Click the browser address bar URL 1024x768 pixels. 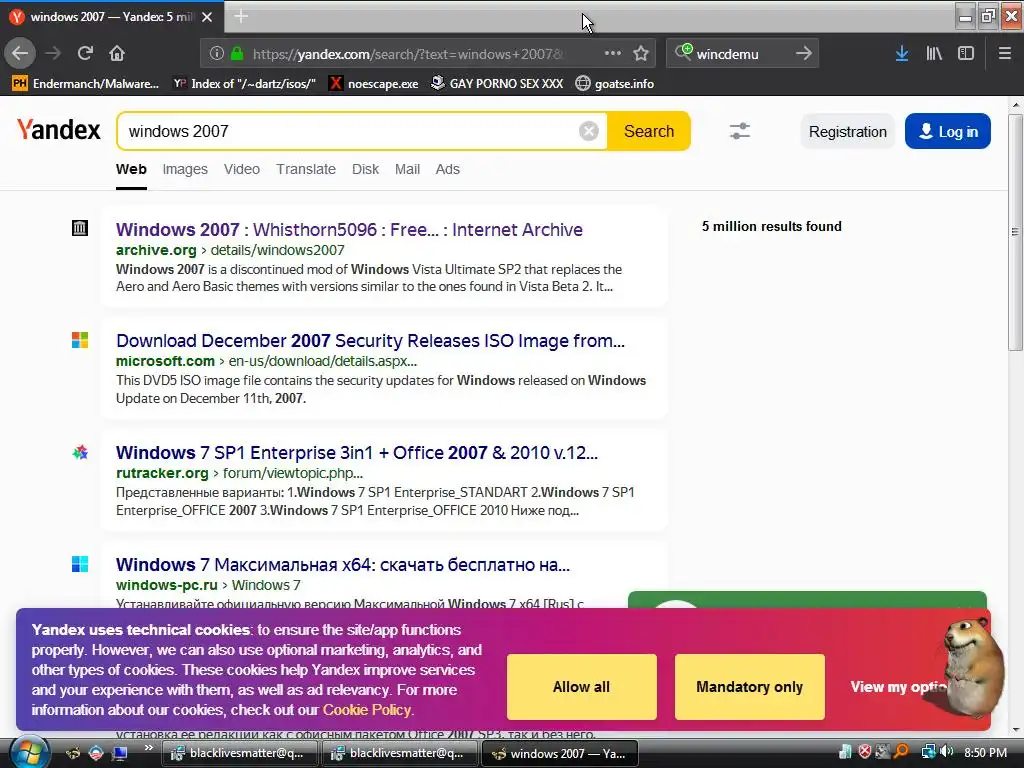(408, 54)
